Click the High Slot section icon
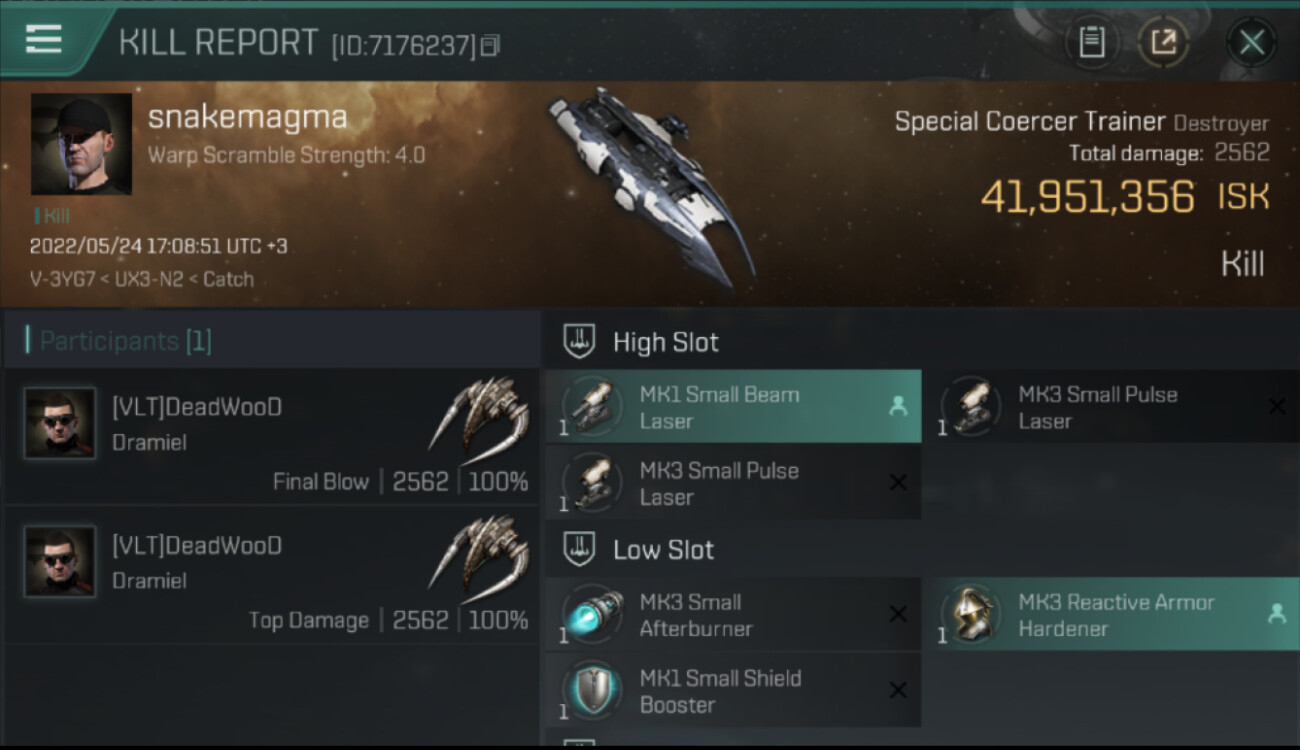1300x750 pixels. tap(580, 342)
